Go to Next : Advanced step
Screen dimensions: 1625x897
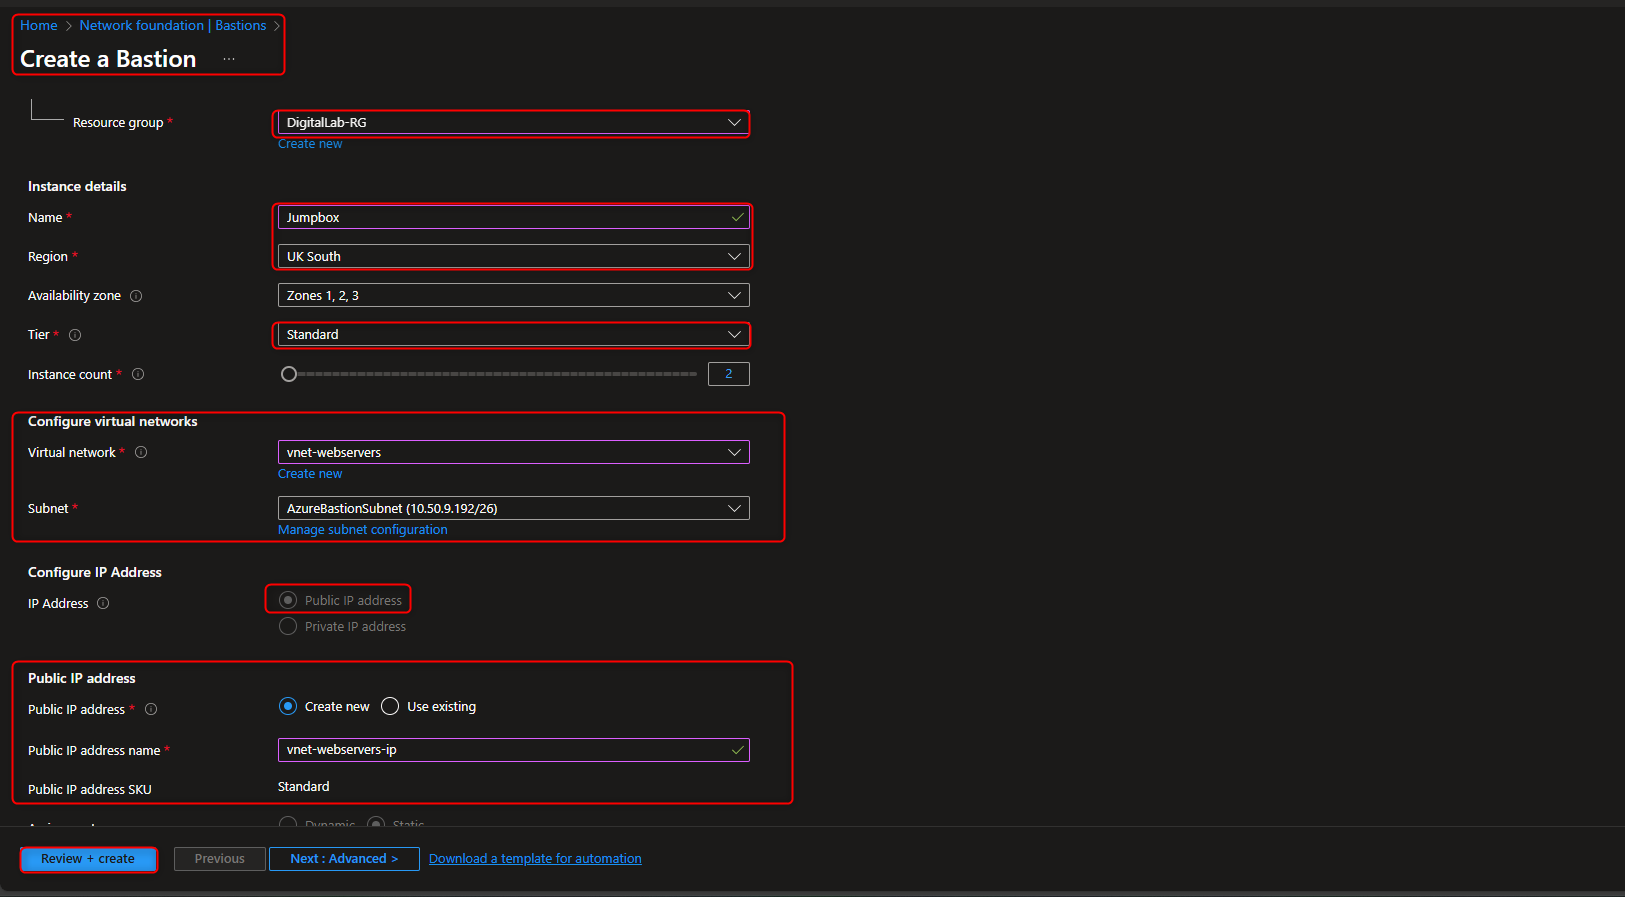point(344,859)
